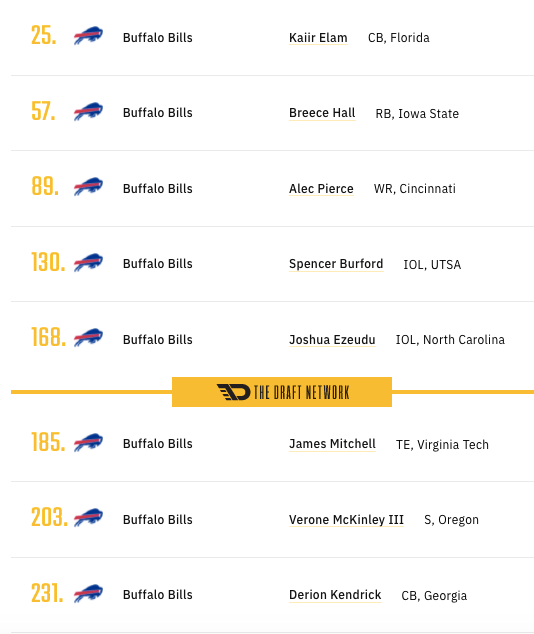Click the Bills logo beside pick 25
The width and height of the screenshot is (534, 634).
pyautogui.click(x=88, y=36)
